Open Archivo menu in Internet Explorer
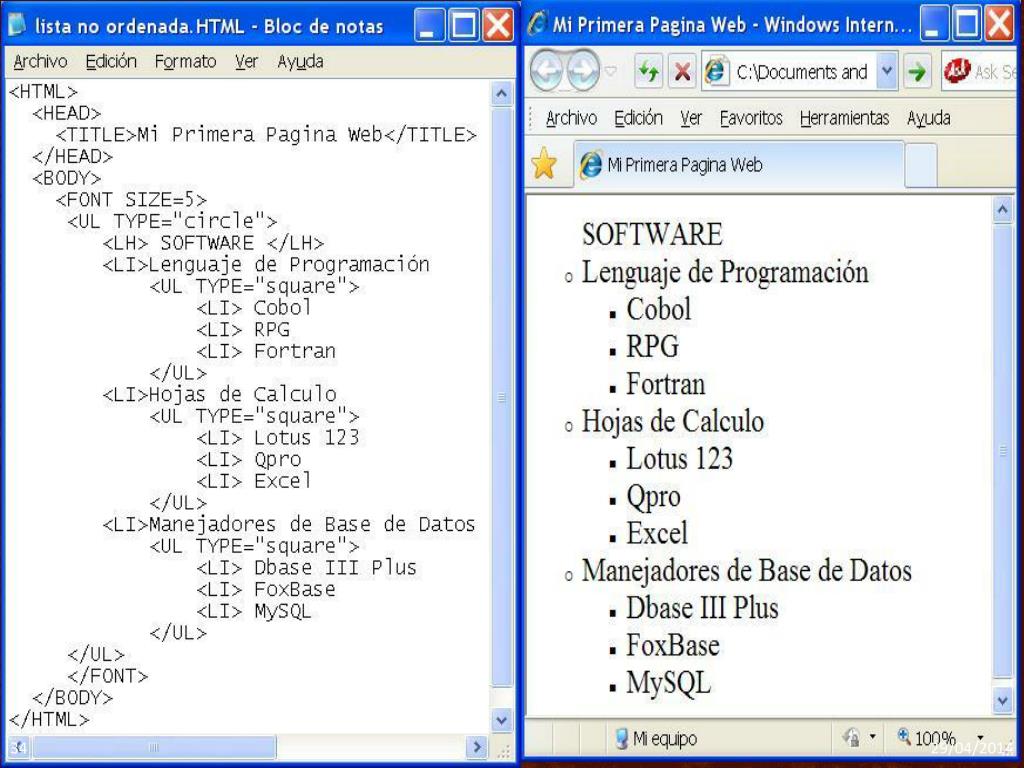 (571, 118)
